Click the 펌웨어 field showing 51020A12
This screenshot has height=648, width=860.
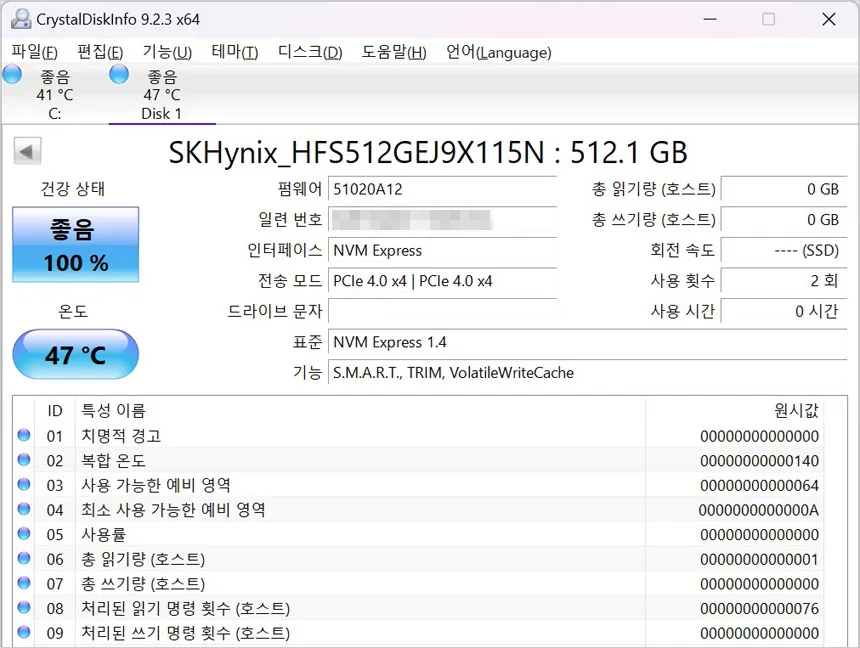442,189
